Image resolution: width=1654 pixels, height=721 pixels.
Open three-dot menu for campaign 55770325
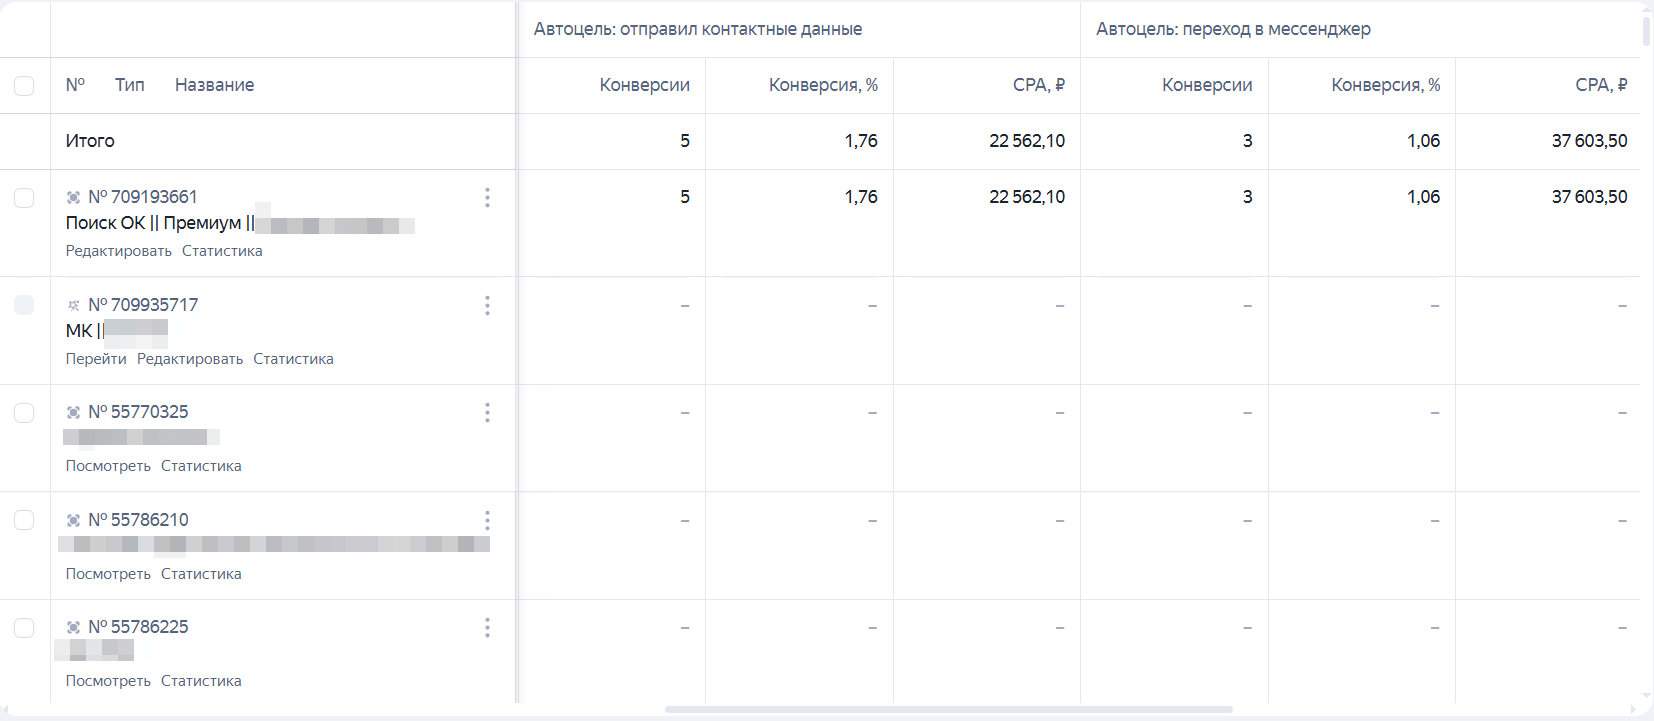click(x=487, y=412)
